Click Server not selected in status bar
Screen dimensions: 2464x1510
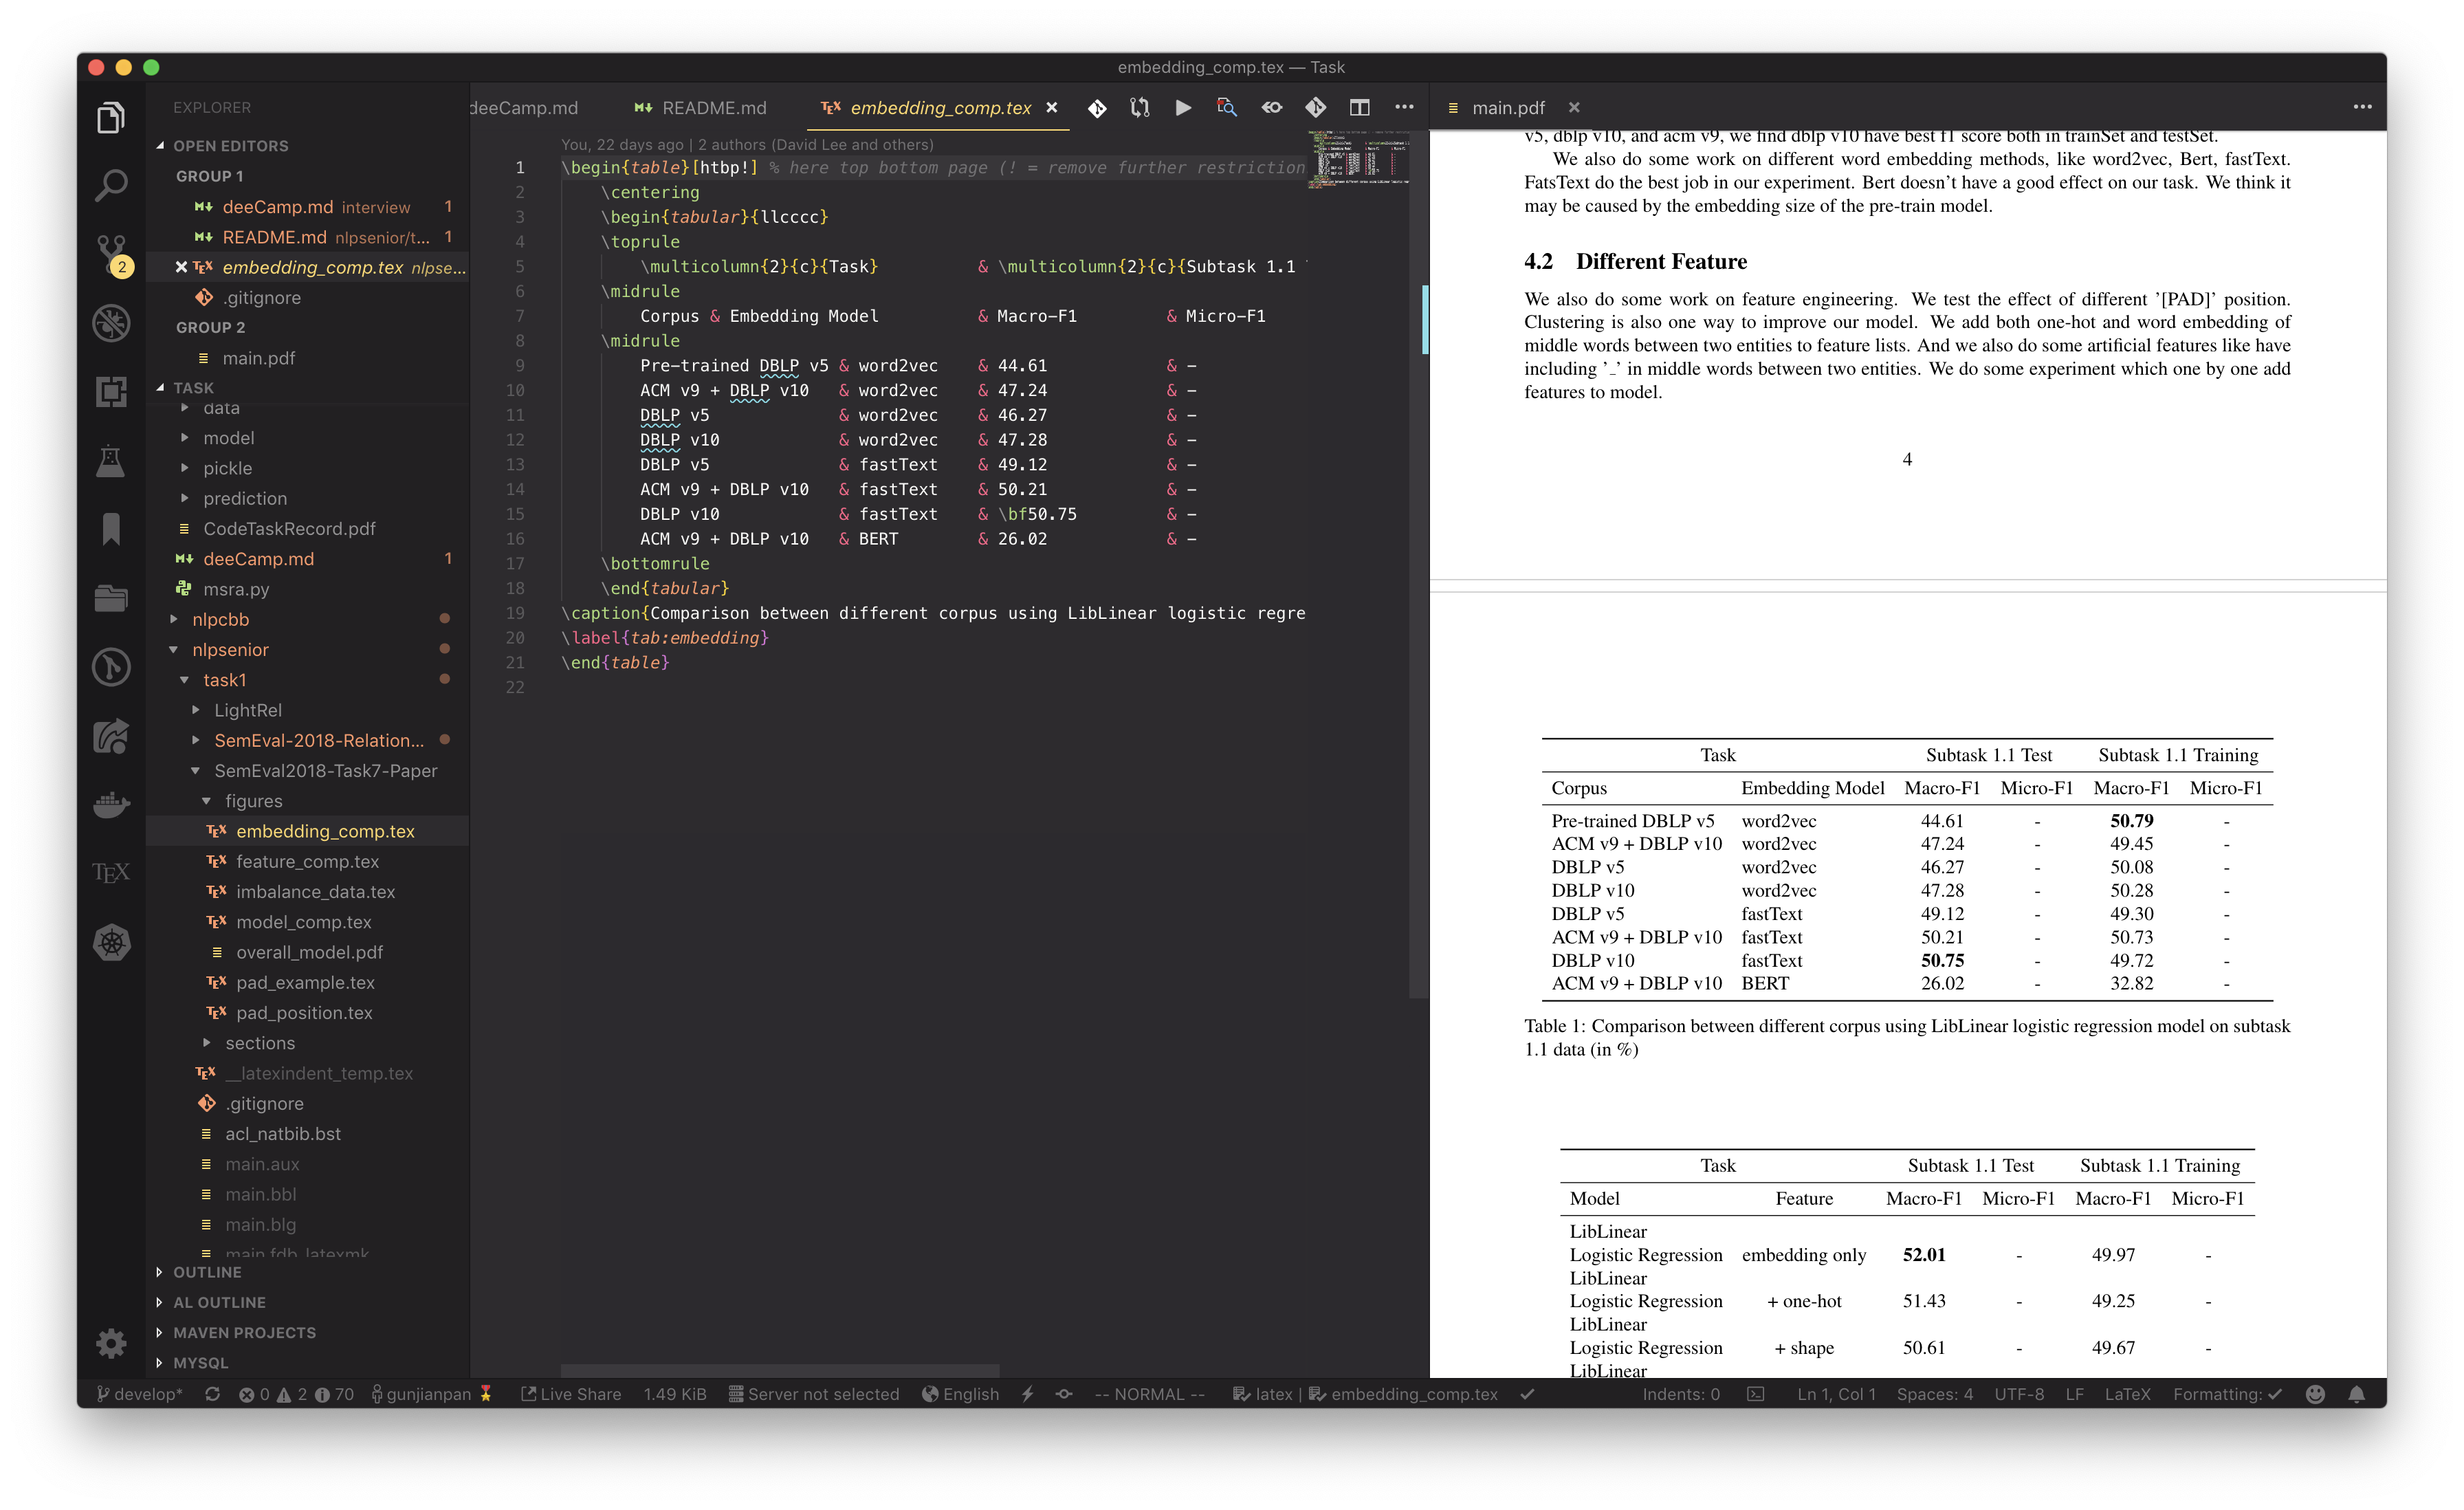point(814,1394)
